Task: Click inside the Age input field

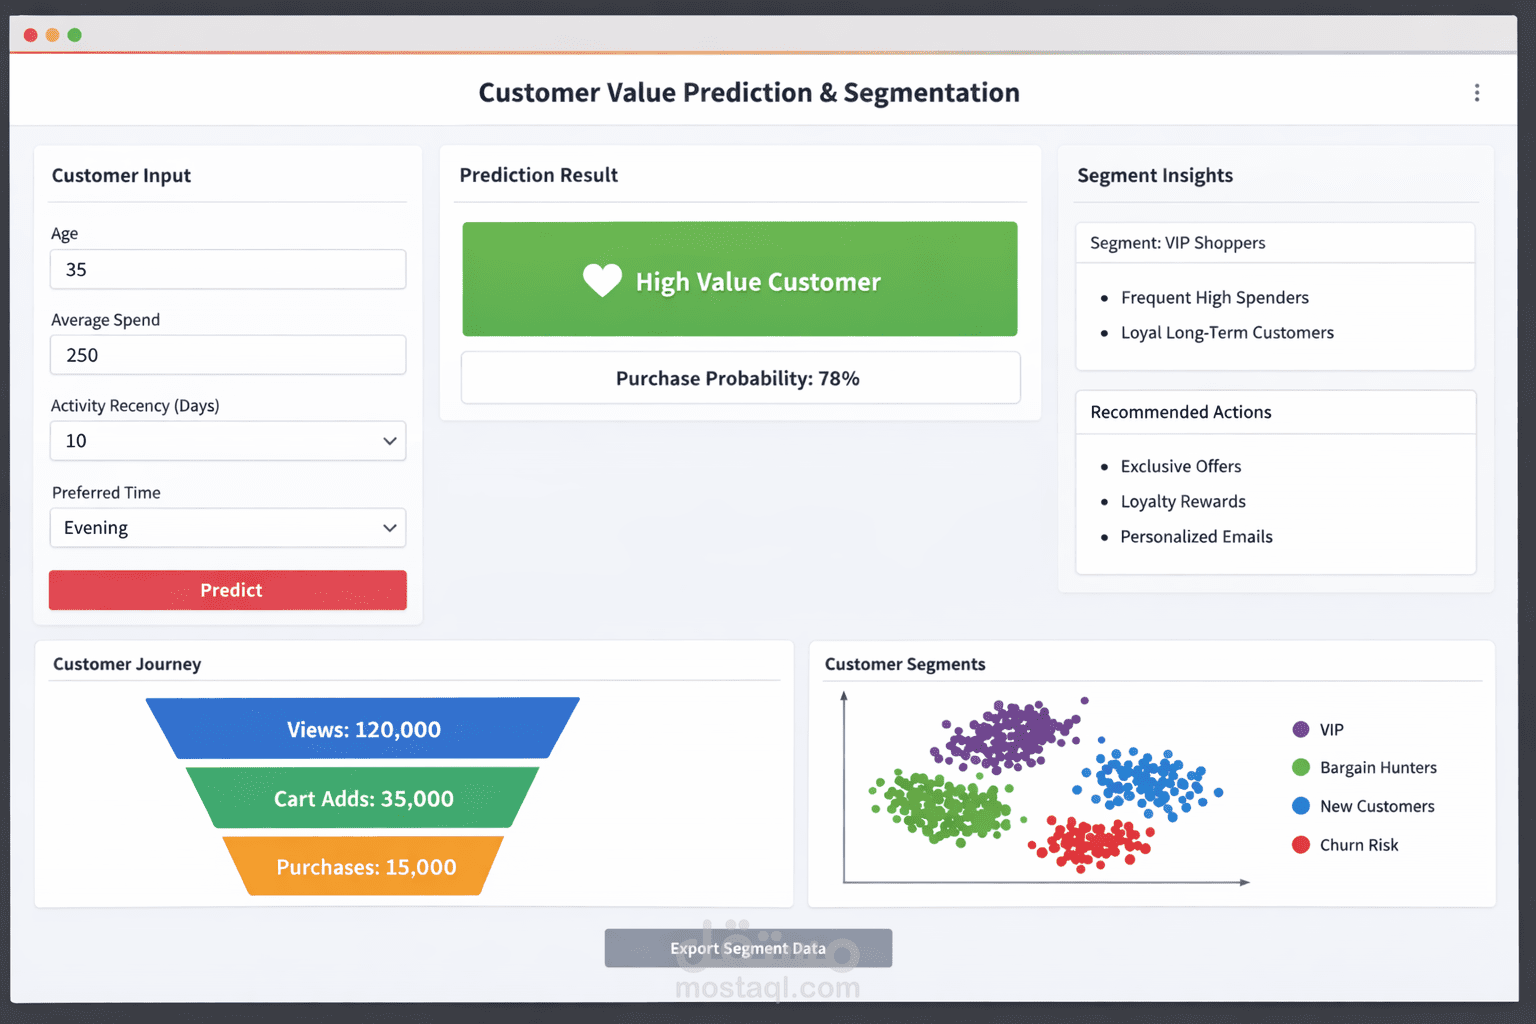Action: [x=227, y=269]
